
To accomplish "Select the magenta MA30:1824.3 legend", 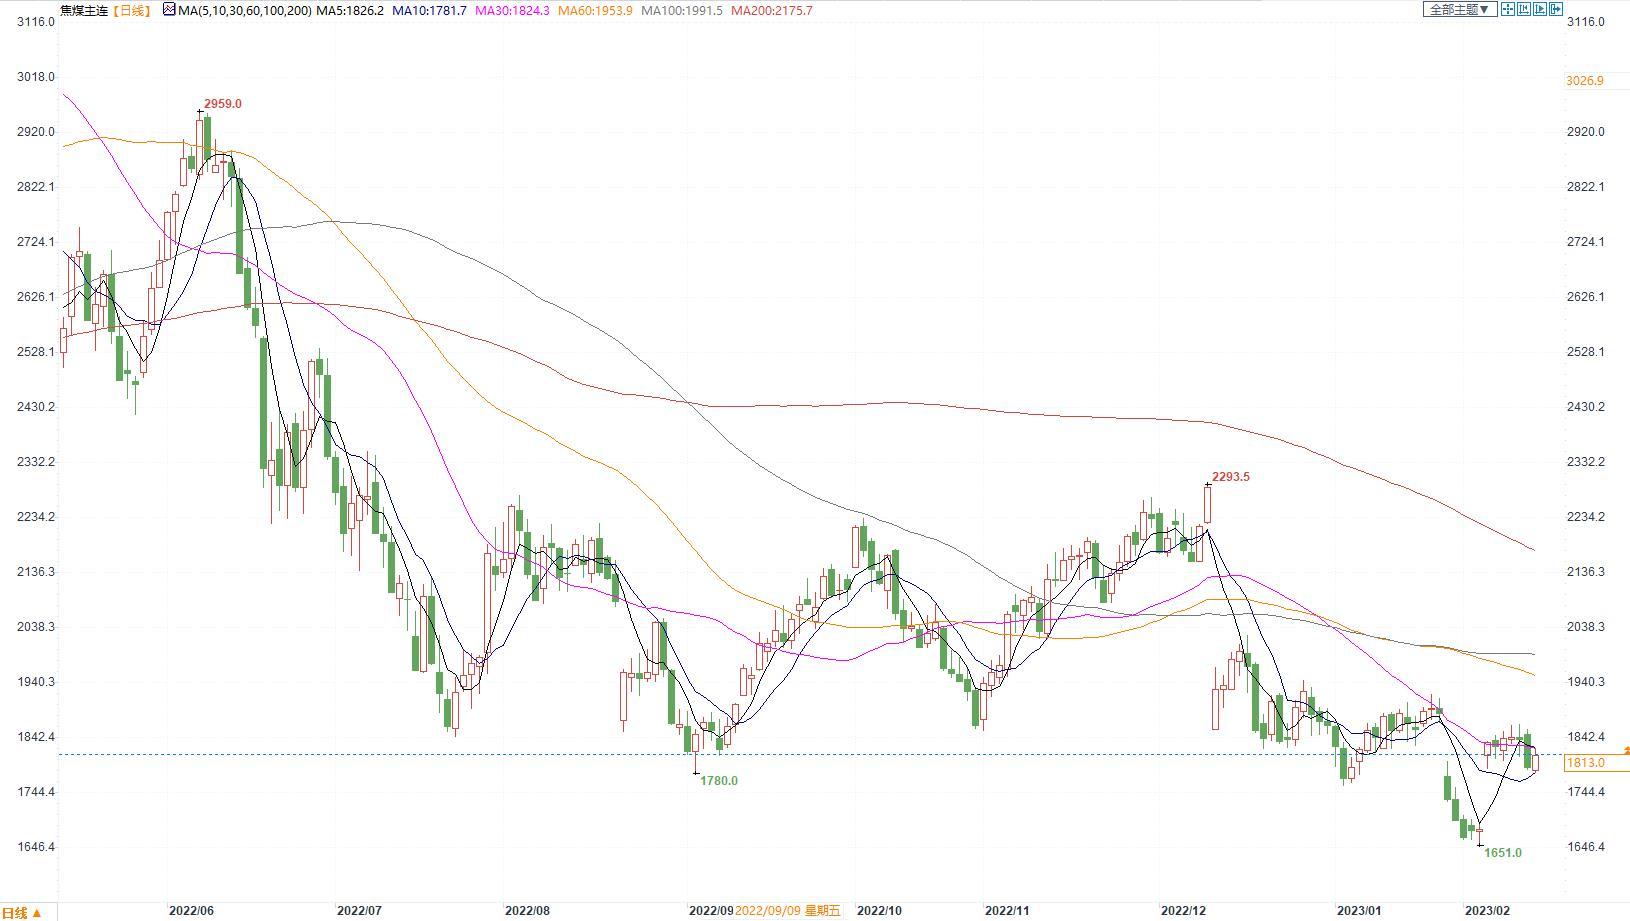I will coord(512,11).
